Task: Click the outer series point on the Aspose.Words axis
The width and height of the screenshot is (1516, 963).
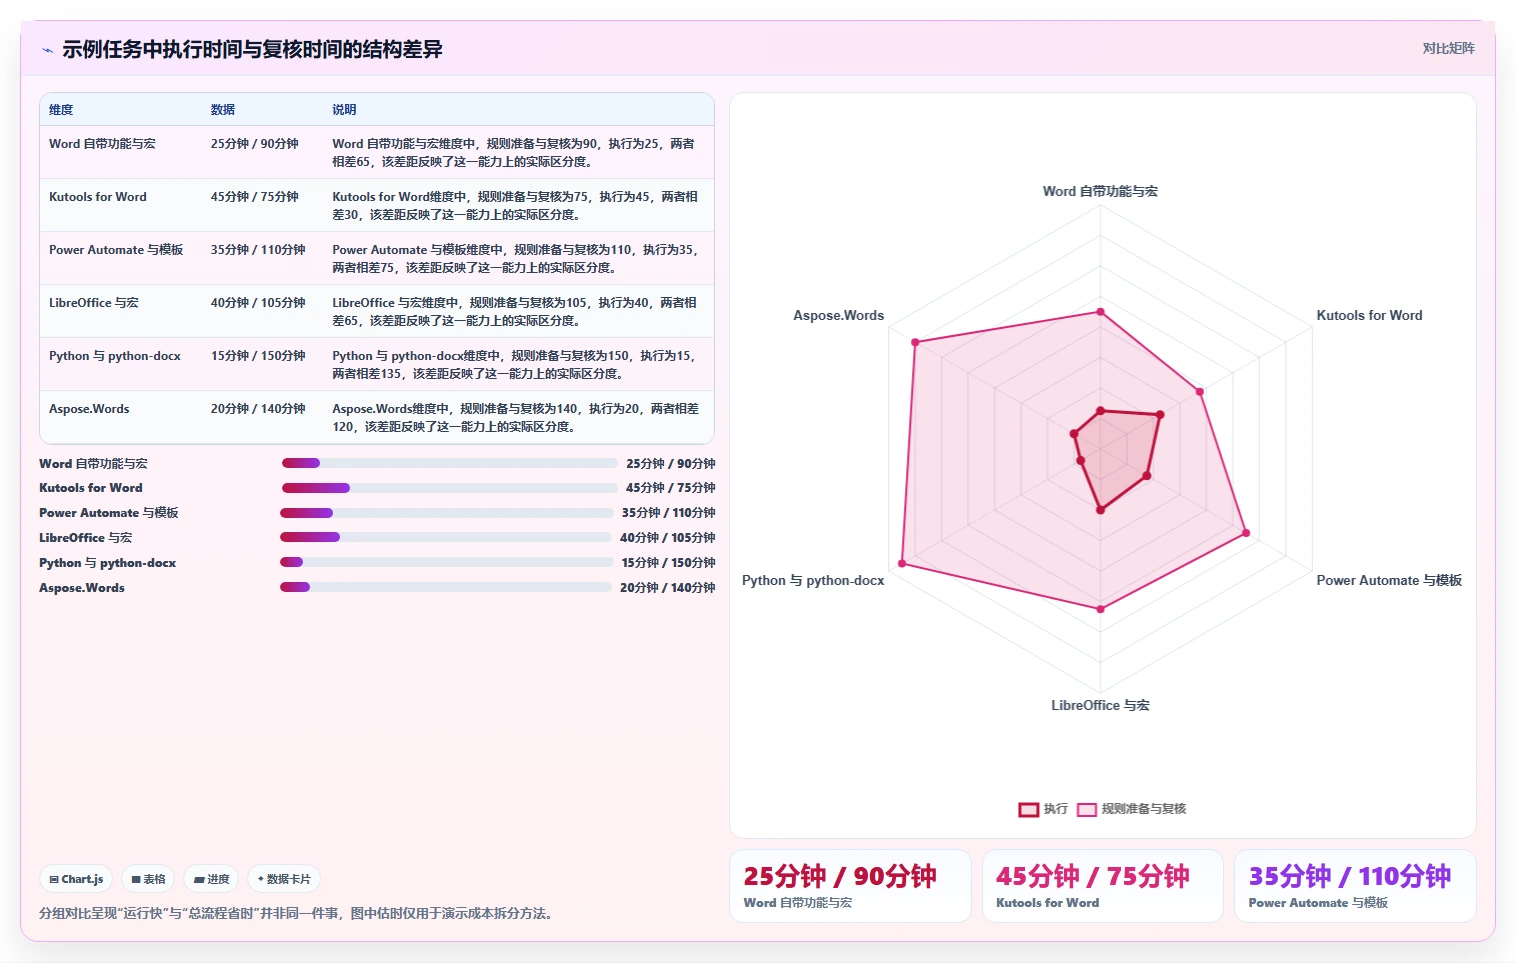Action: coord(915,343)
